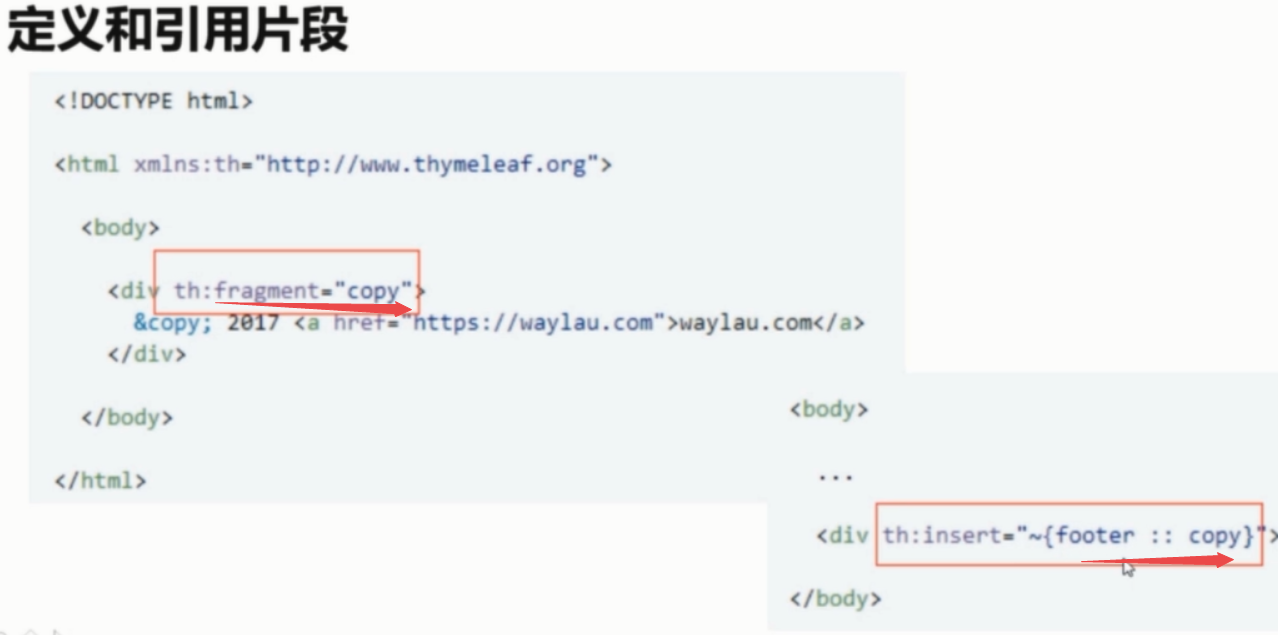Click the ellipsis in the second snippet
This screenshot has width=1278, height=635.
(x=835, y=477)
